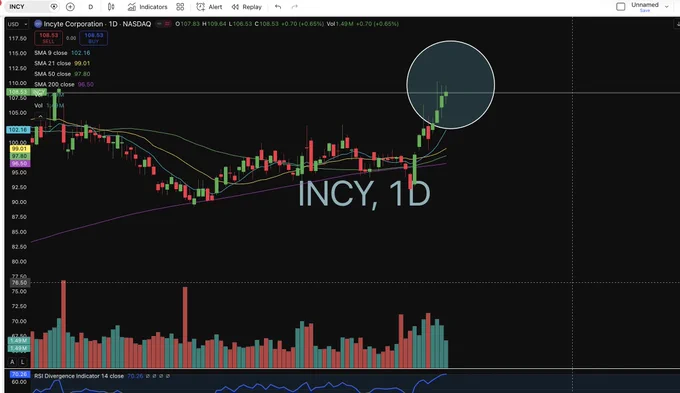Add a symbol to compare with plus icon
This screenshot has width=680, height=393.
click(70, 7)
